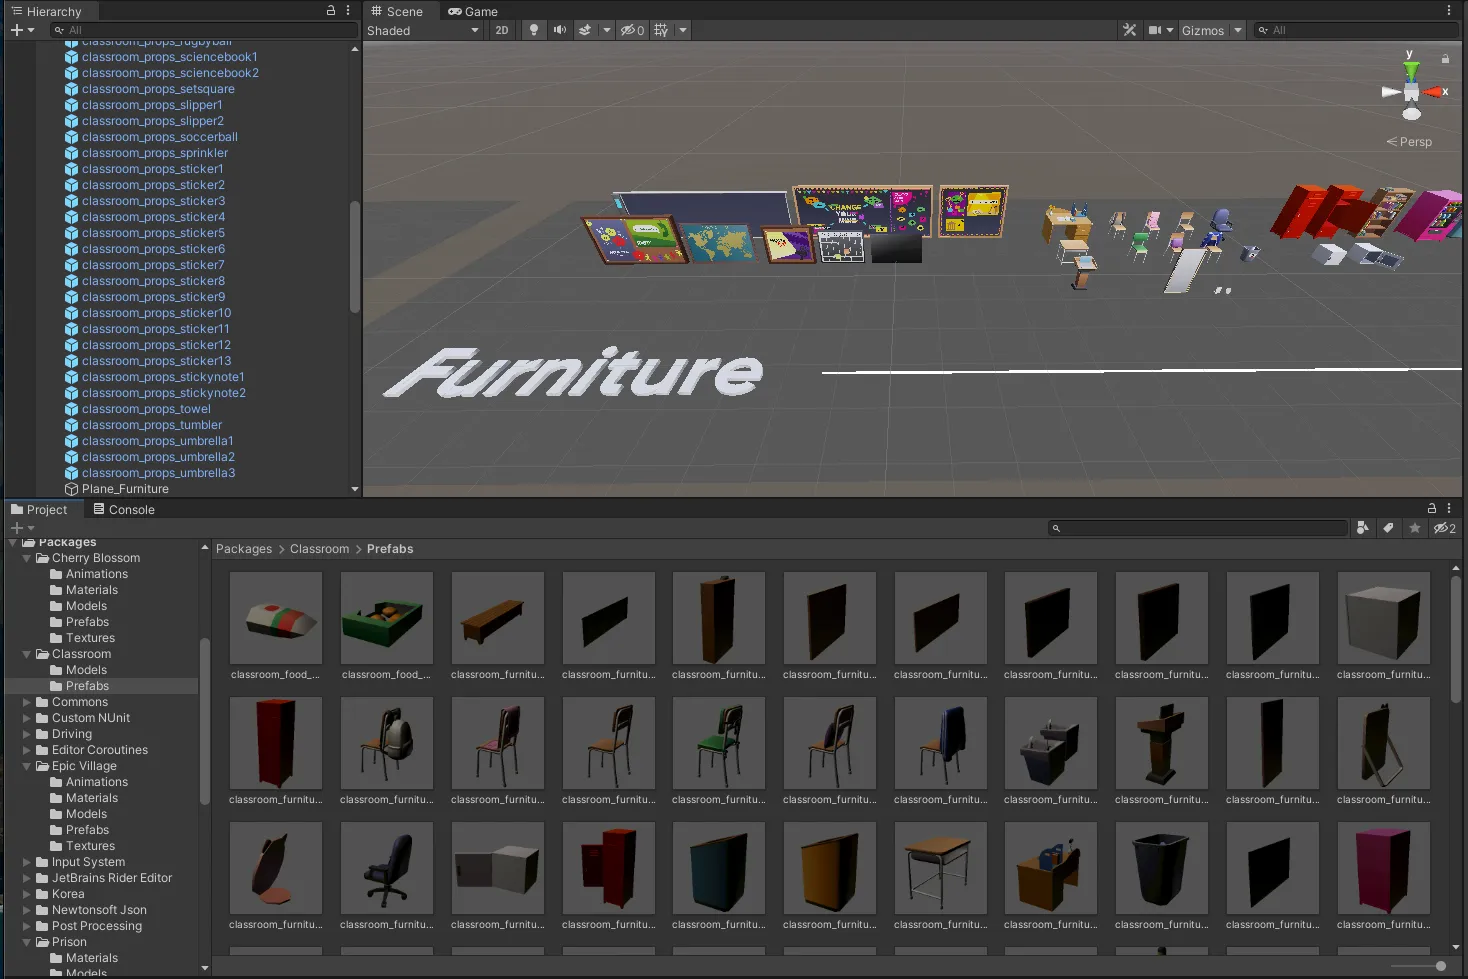
Task: Open scene tools wrench icon
Action: point(1130,30)
